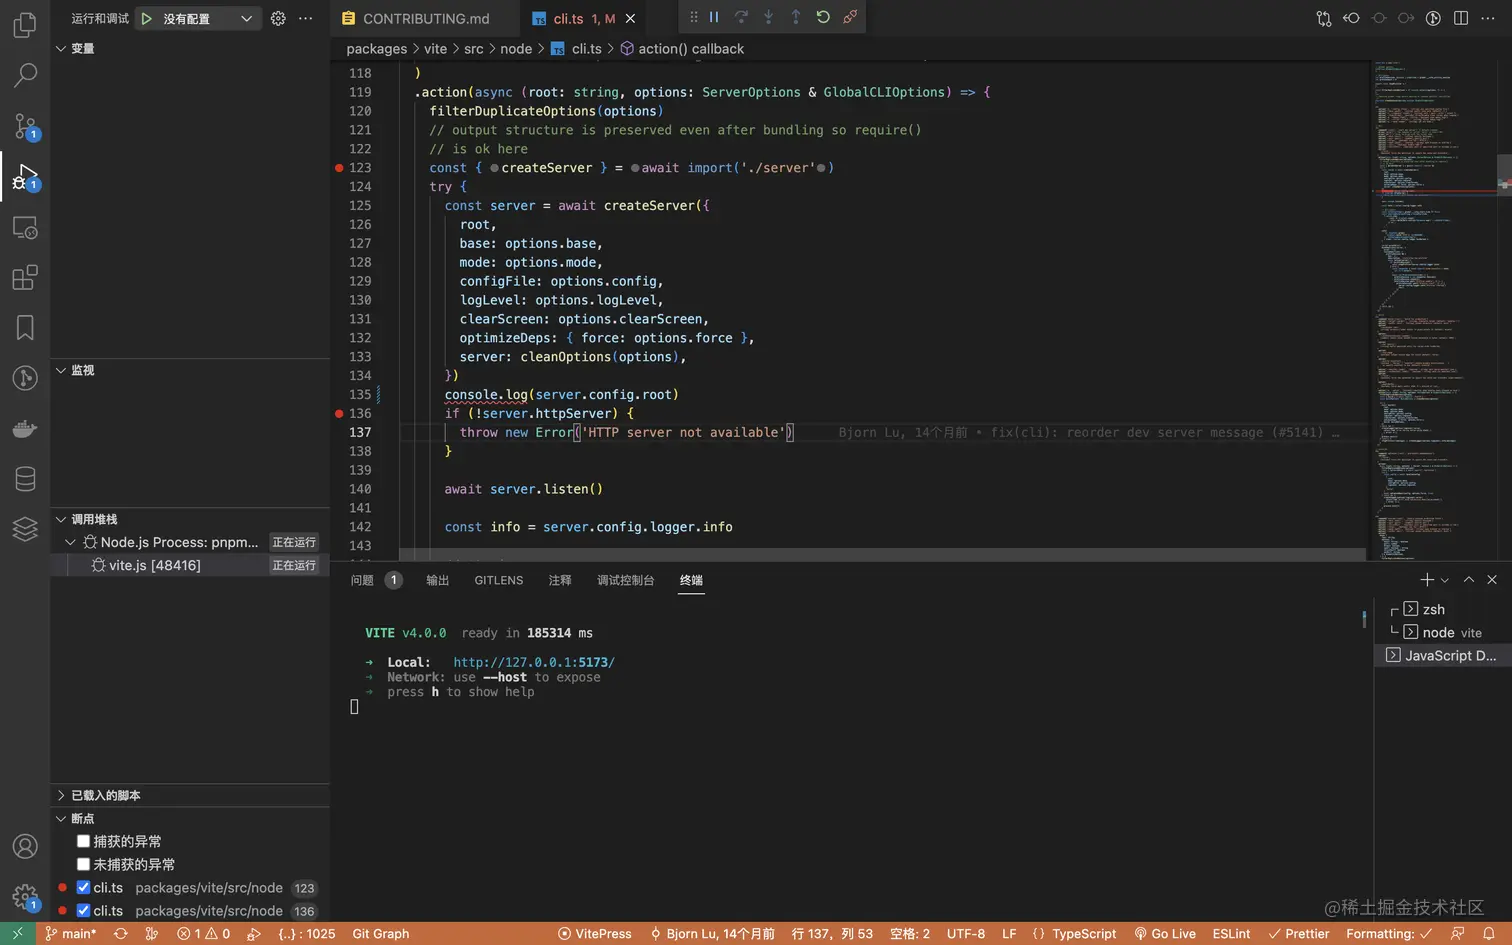
Task: Open Database view in activity bar
Action: pos(25,479)
